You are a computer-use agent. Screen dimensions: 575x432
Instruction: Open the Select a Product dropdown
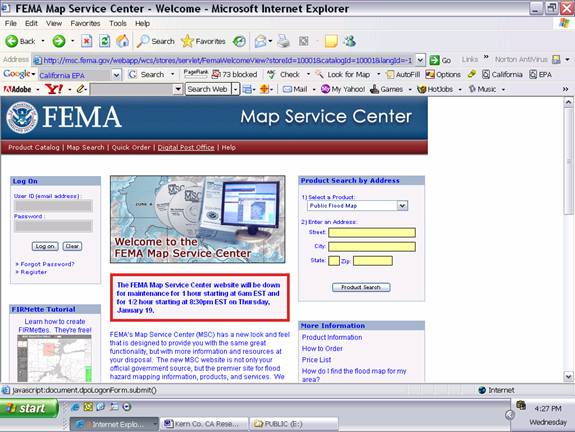point(402,206)
